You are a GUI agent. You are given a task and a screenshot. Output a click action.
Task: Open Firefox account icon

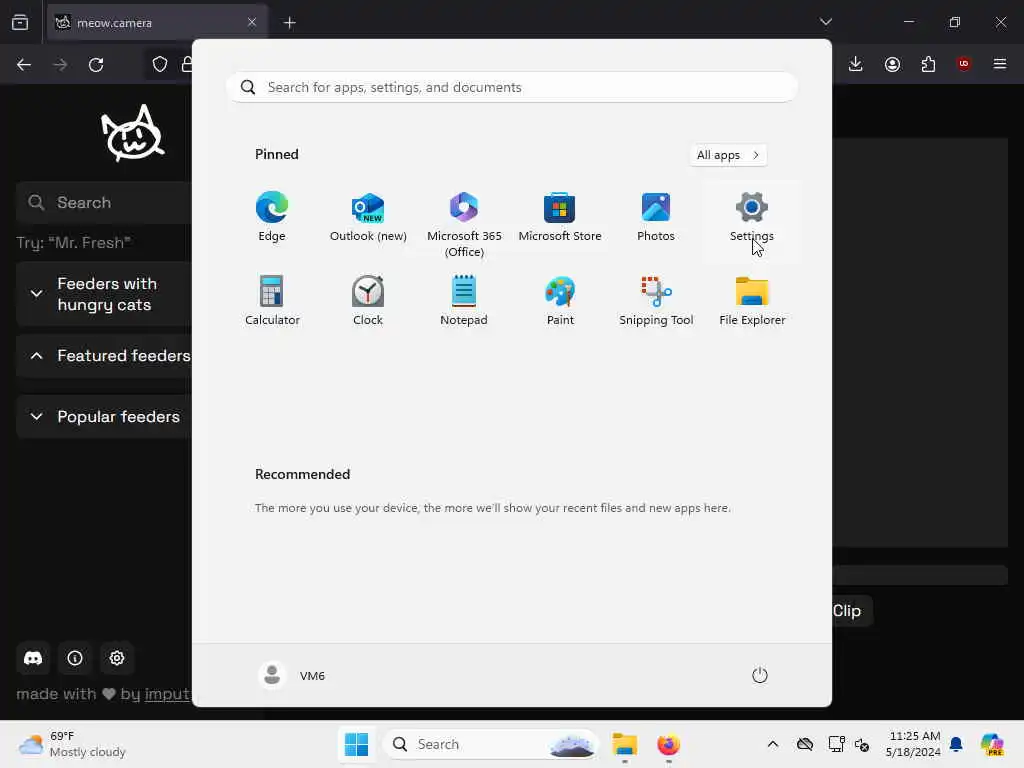pos(892,64)
